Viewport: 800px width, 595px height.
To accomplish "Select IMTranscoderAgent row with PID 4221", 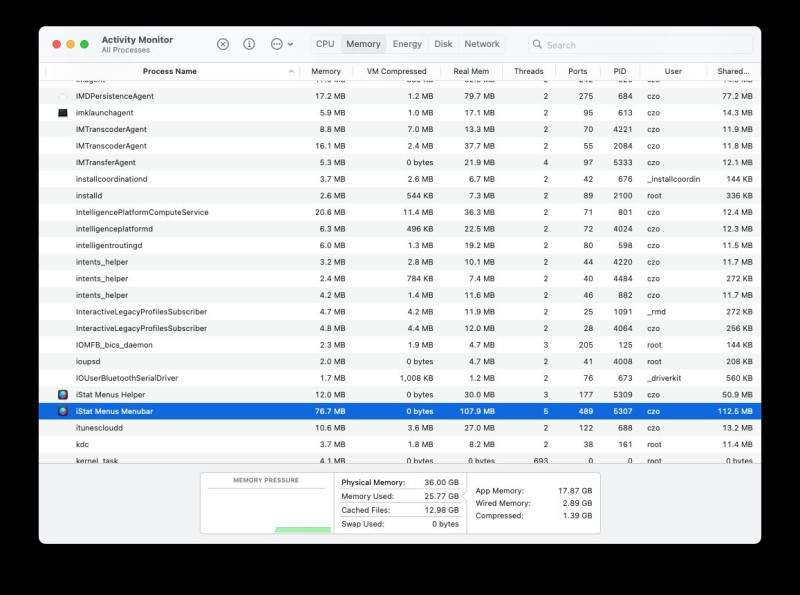I will tap(400, 129).
